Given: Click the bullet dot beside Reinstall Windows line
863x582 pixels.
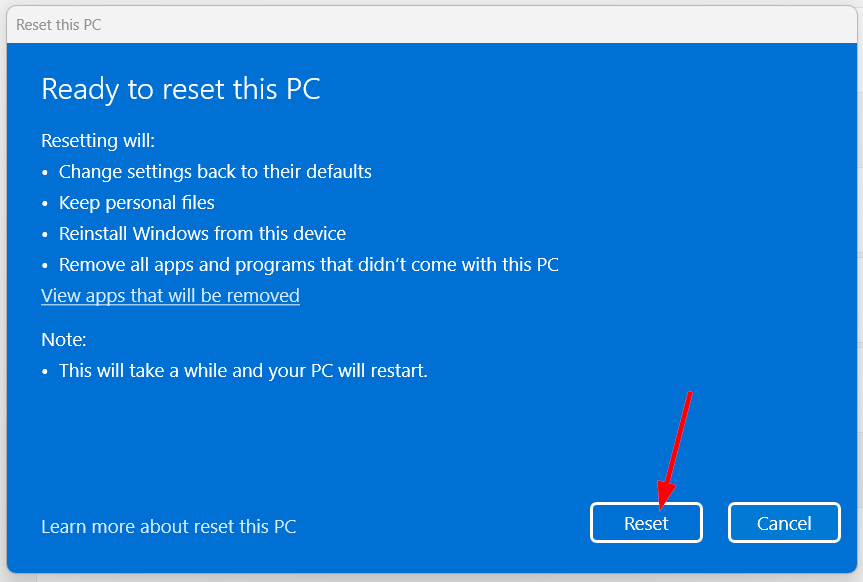Looking at the screenshot, I should tap(45, 235).
